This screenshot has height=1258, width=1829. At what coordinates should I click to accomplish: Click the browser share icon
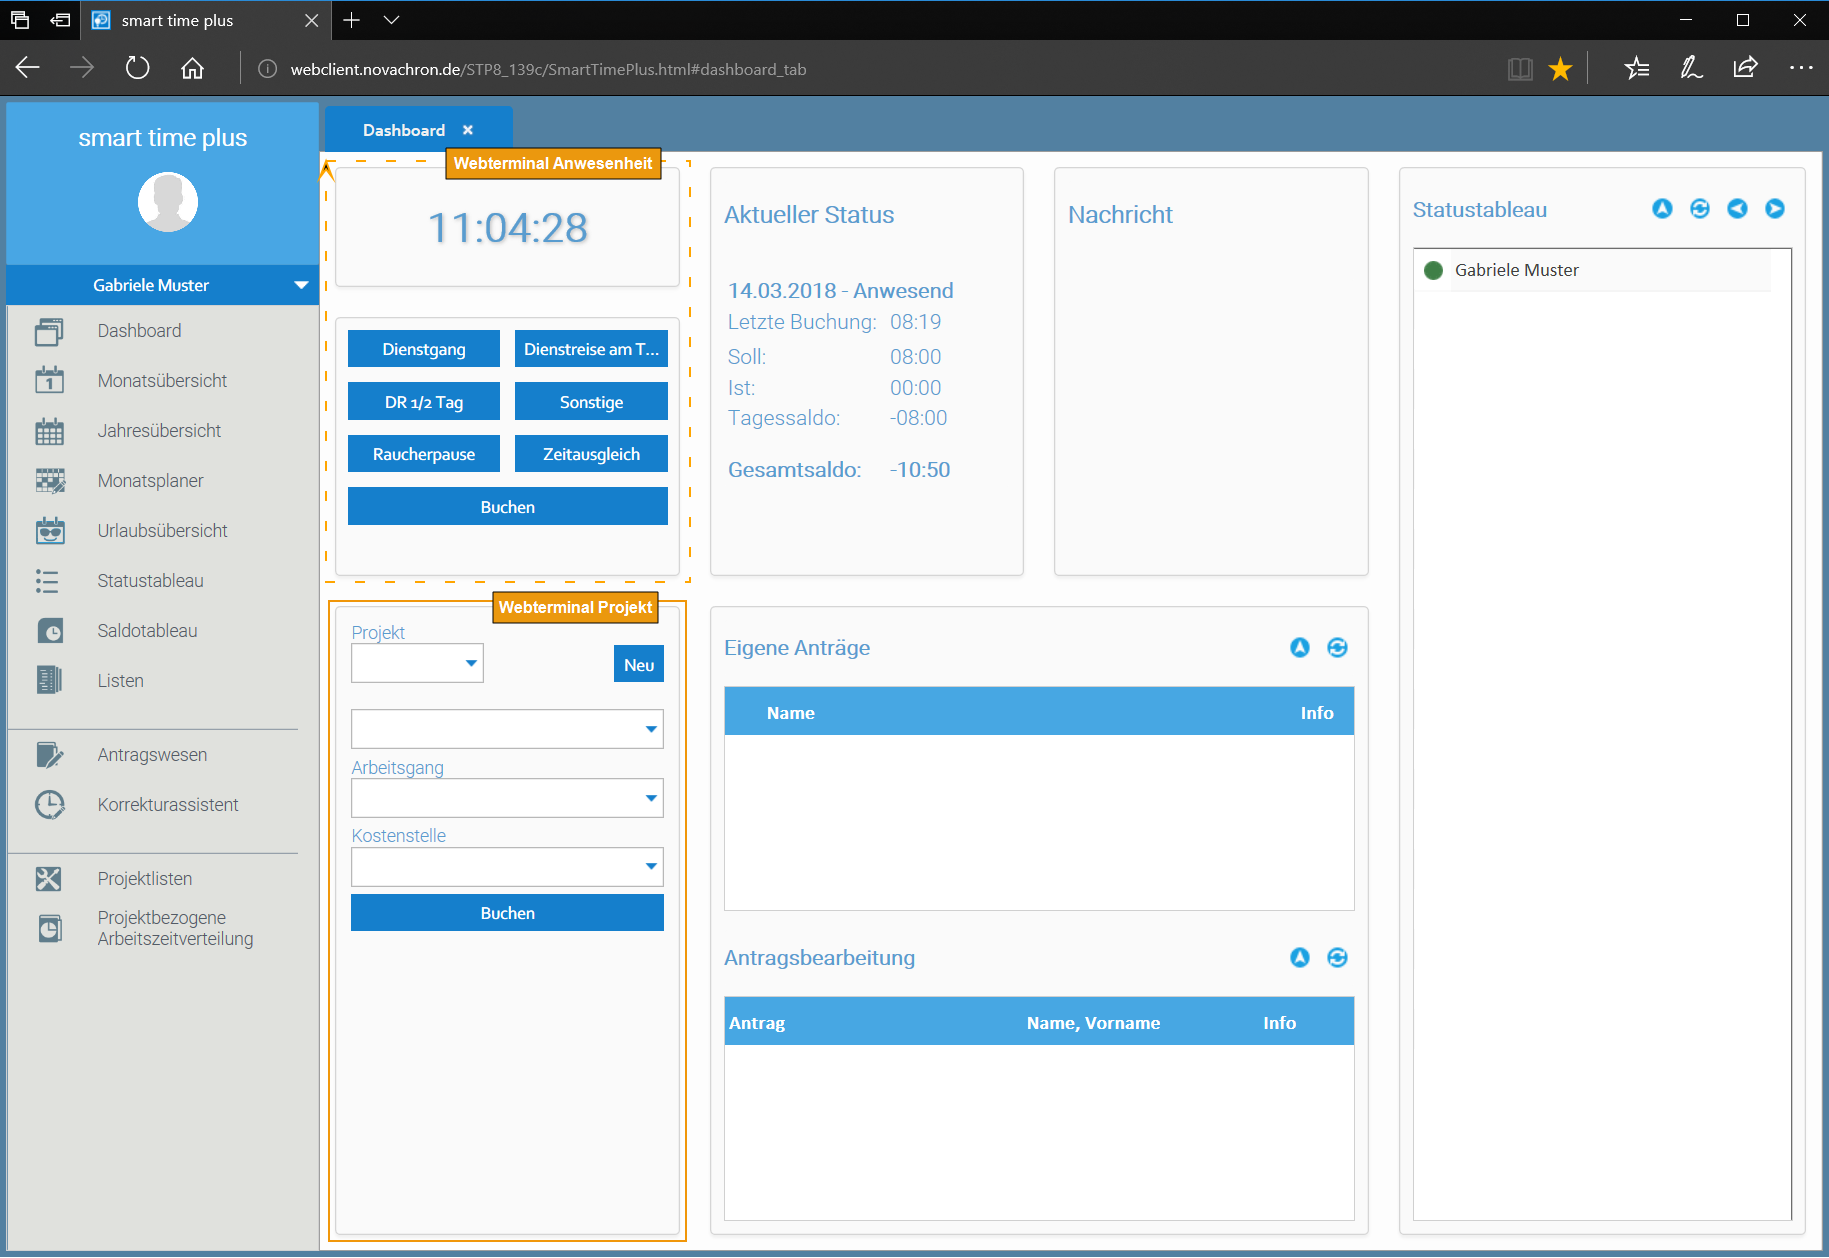pyautogui.click(x=1745, y=68)
